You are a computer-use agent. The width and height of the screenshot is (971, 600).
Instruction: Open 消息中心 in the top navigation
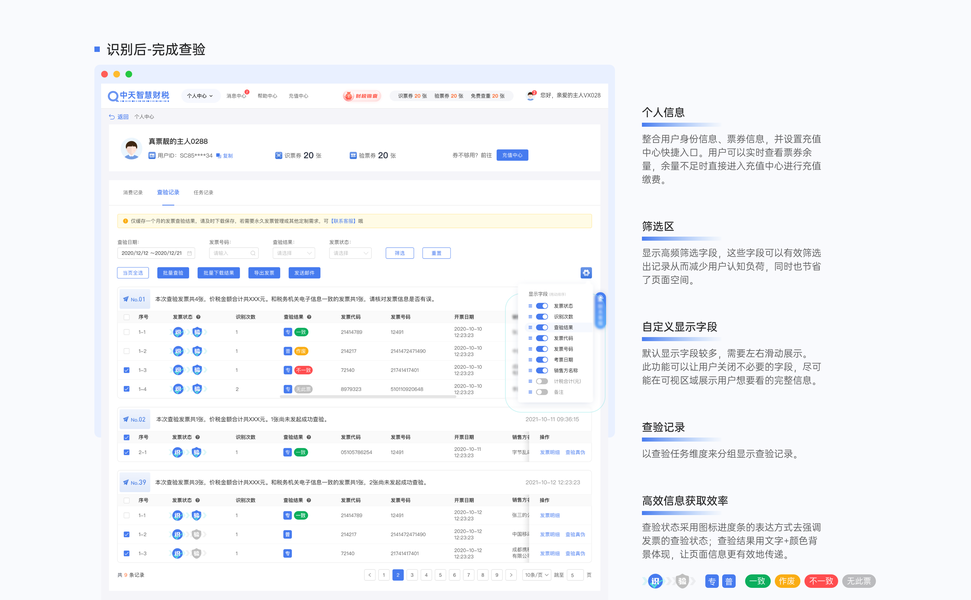[236, 96]
